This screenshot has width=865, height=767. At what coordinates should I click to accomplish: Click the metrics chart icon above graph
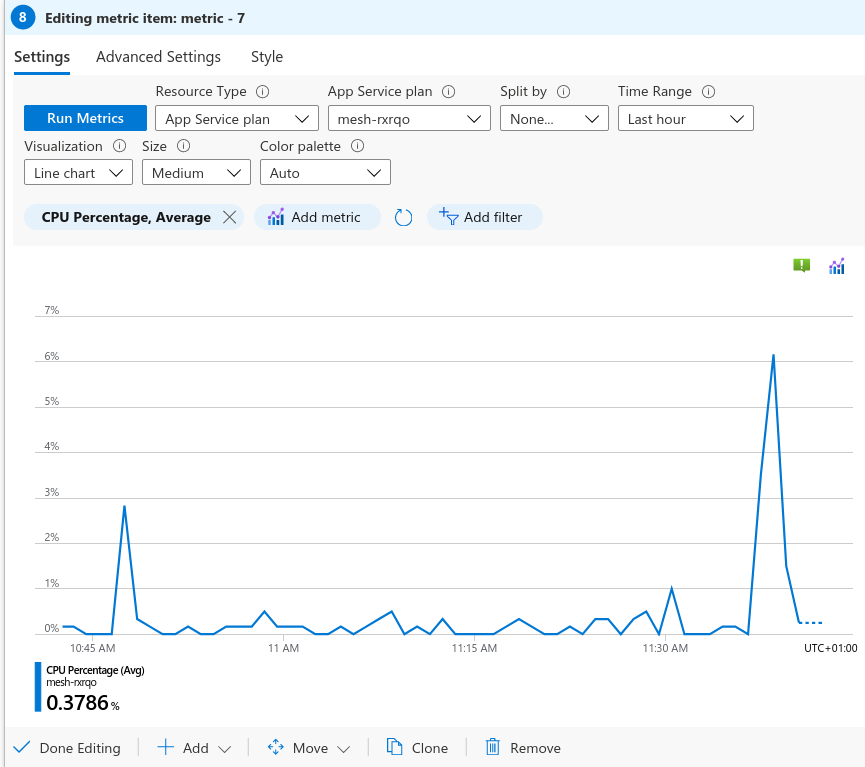pos(837,266)
